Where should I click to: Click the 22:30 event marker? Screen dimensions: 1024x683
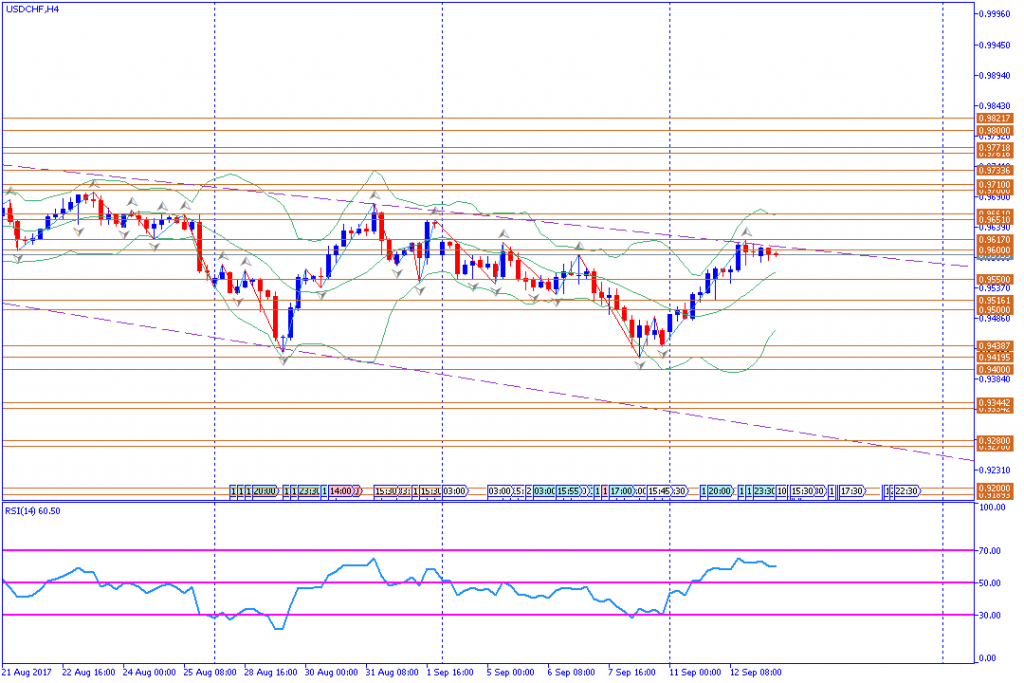coord(906,491)
